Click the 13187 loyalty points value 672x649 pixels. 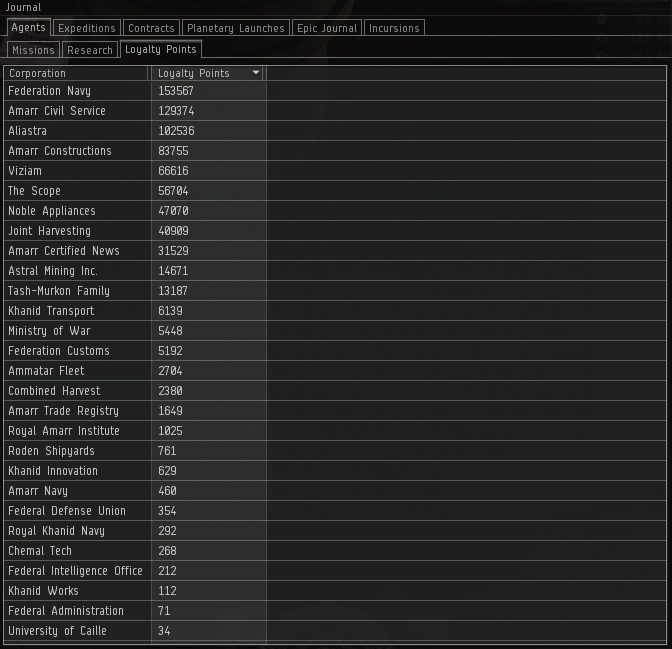[x=173, y=291]
